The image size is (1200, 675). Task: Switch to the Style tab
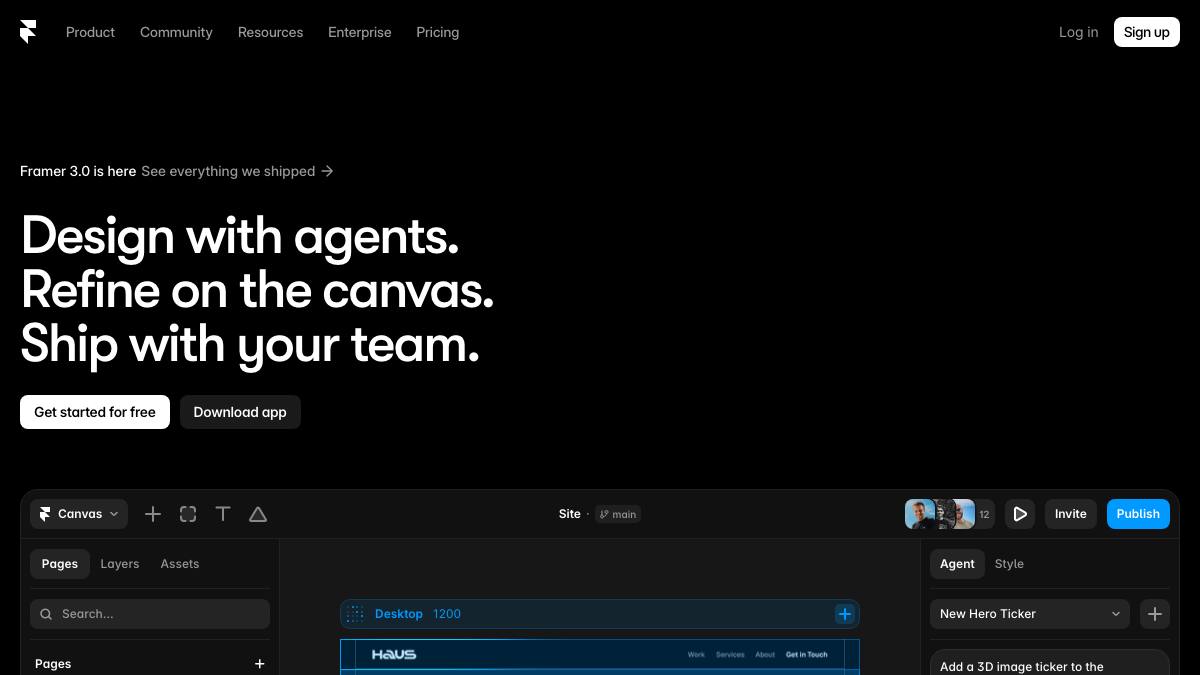click(1009, 564)
